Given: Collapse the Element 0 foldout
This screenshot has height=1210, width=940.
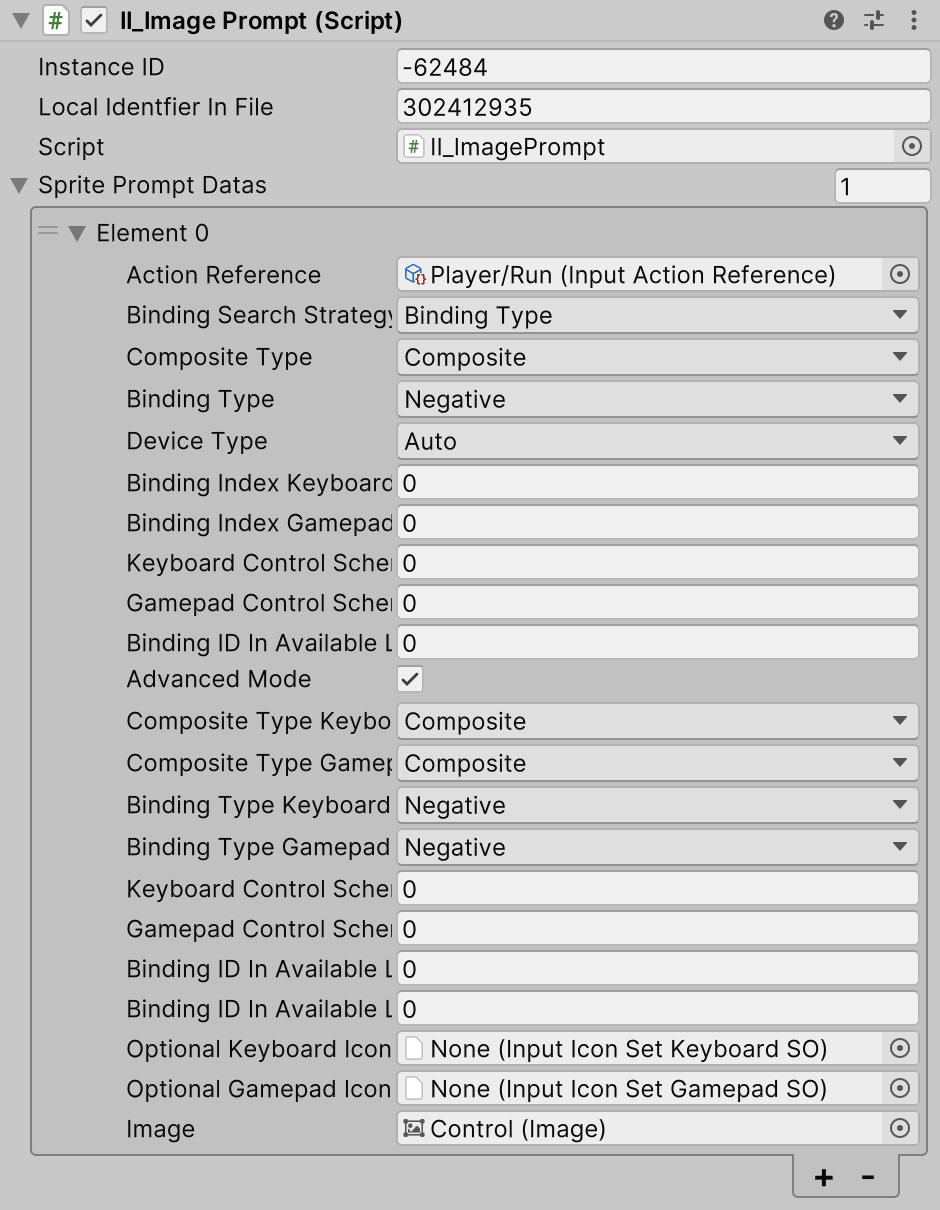Looking at the screenshot, I should (x=79, y=232).
